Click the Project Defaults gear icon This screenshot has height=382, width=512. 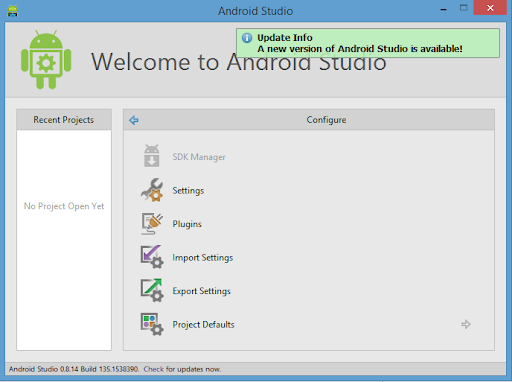152,324
